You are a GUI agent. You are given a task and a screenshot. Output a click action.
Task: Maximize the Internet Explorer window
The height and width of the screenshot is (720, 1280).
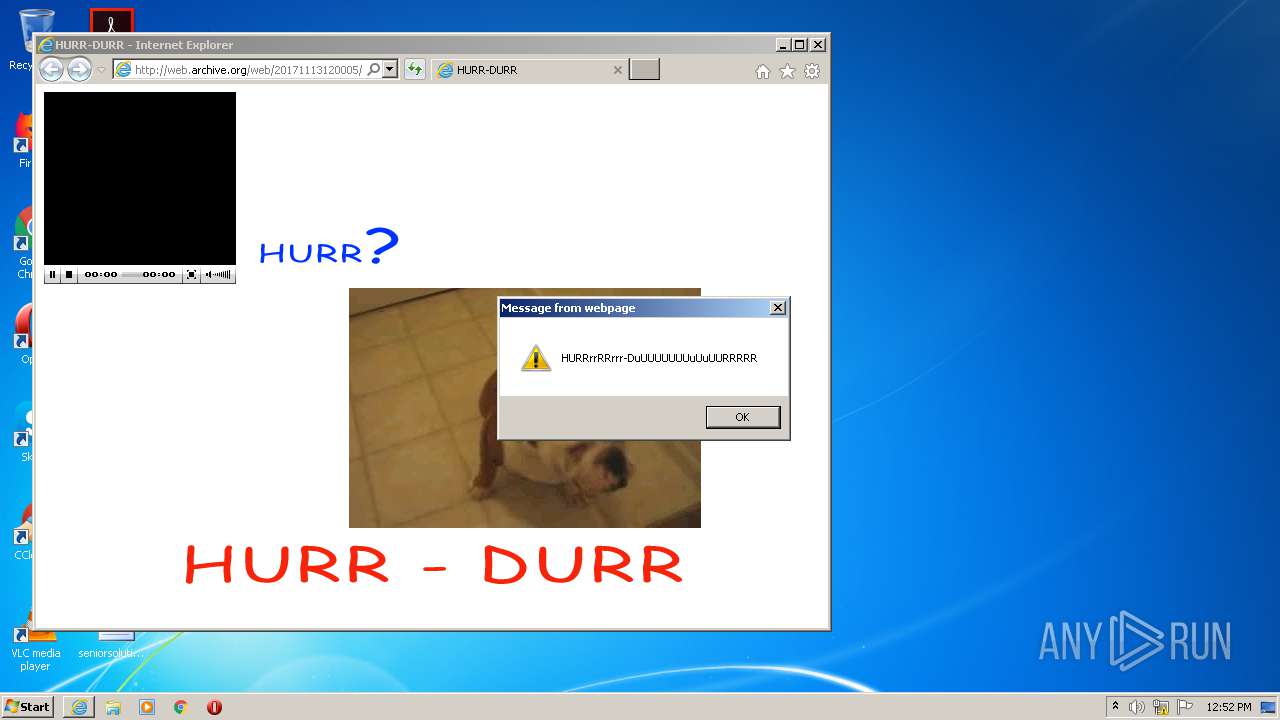(799, 45)
